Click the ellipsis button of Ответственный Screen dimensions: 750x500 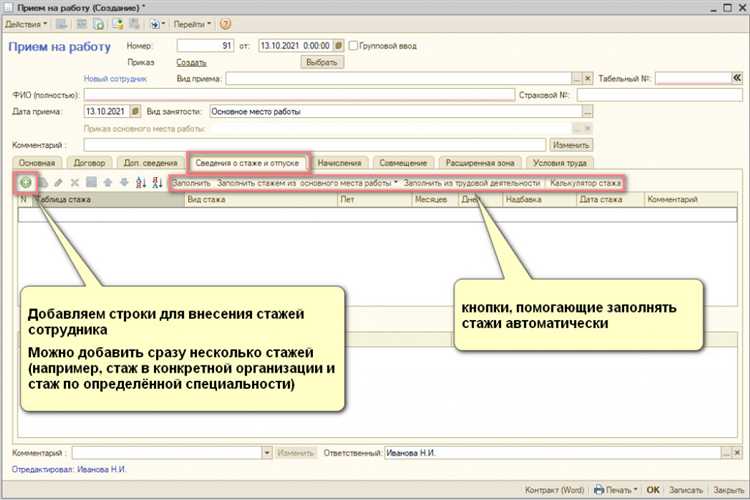pos(727,453)
